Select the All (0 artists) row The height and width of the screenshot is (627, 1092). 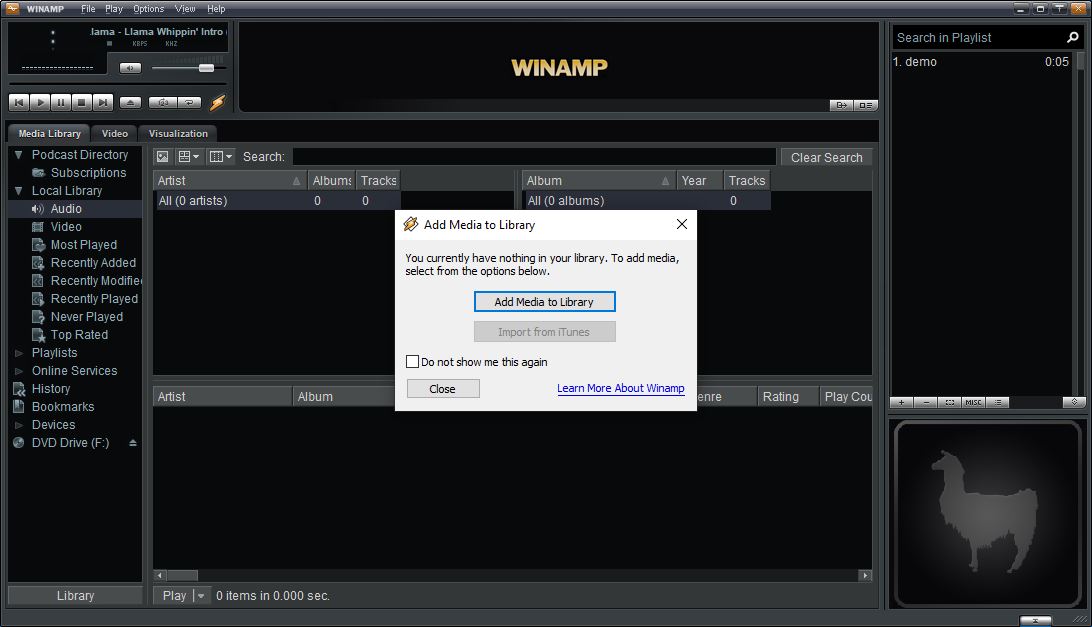pyautogui.click(x=276, y=201)
